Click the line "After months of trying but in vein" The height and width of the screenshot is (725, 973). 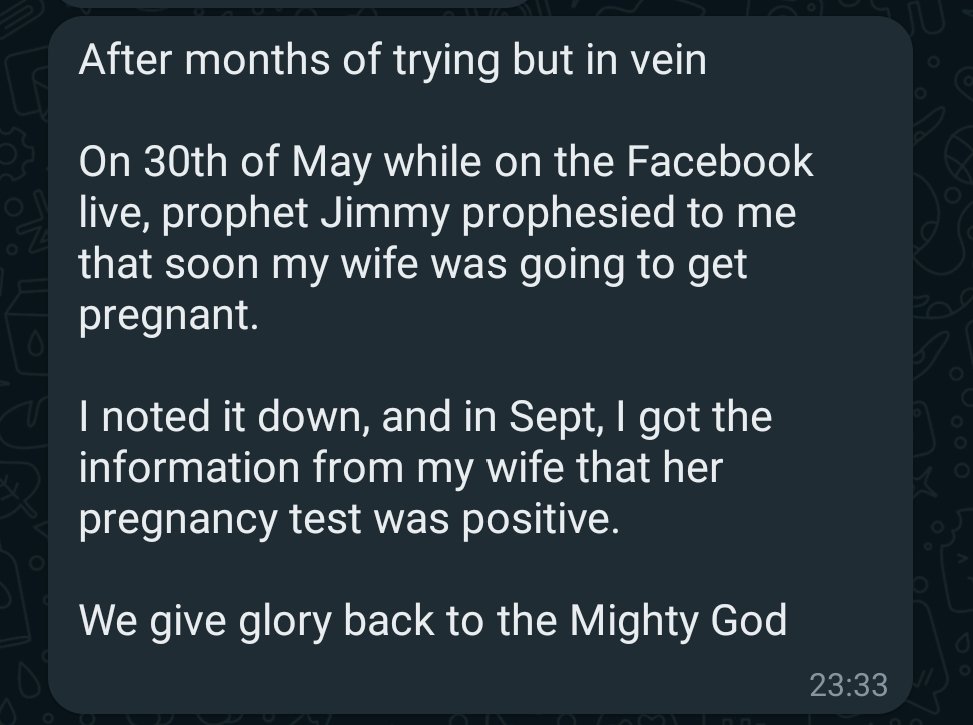(392, 59)
